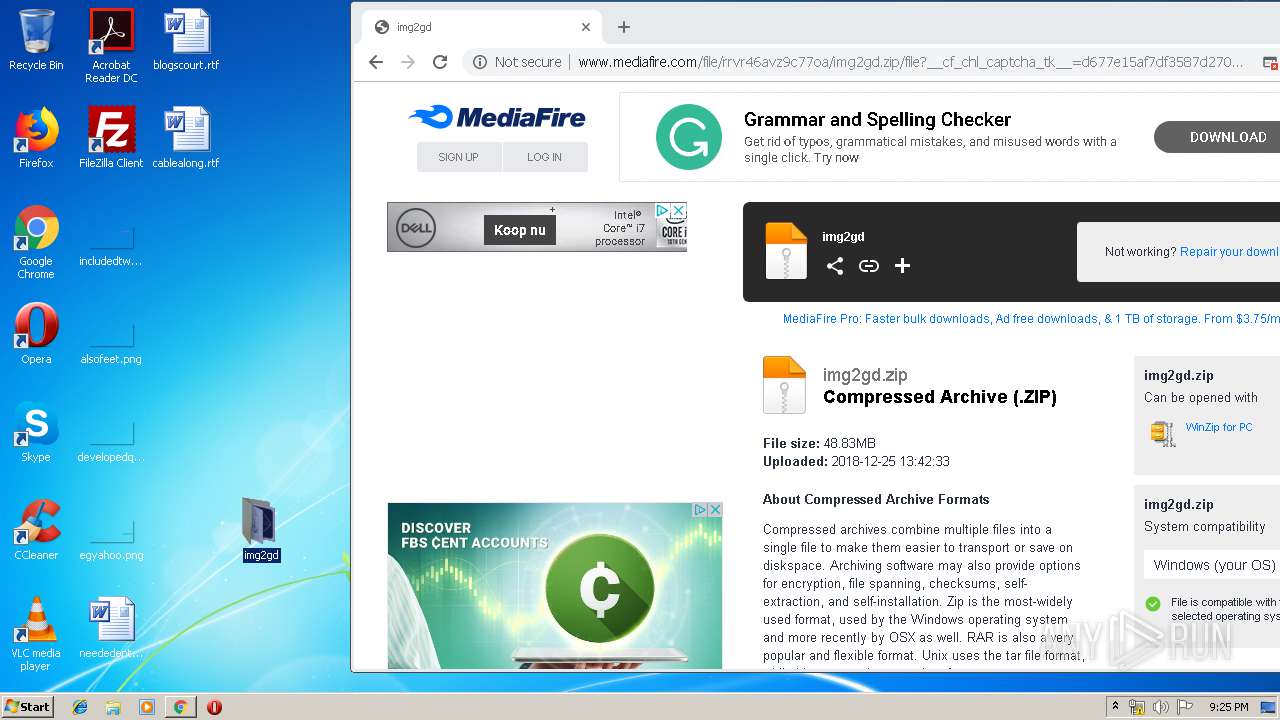
Task: Select the img2gd folder on desktop
Action: [261, 530]
